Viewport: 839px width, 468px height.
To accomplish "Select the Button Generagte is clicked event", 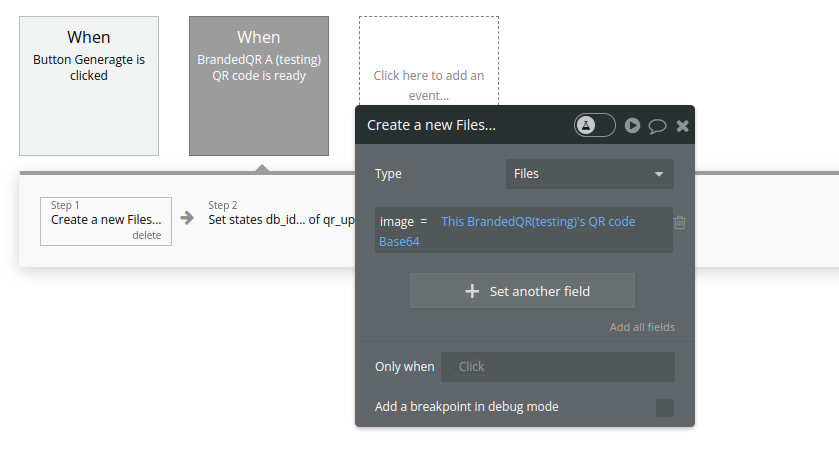I will 89,85.
